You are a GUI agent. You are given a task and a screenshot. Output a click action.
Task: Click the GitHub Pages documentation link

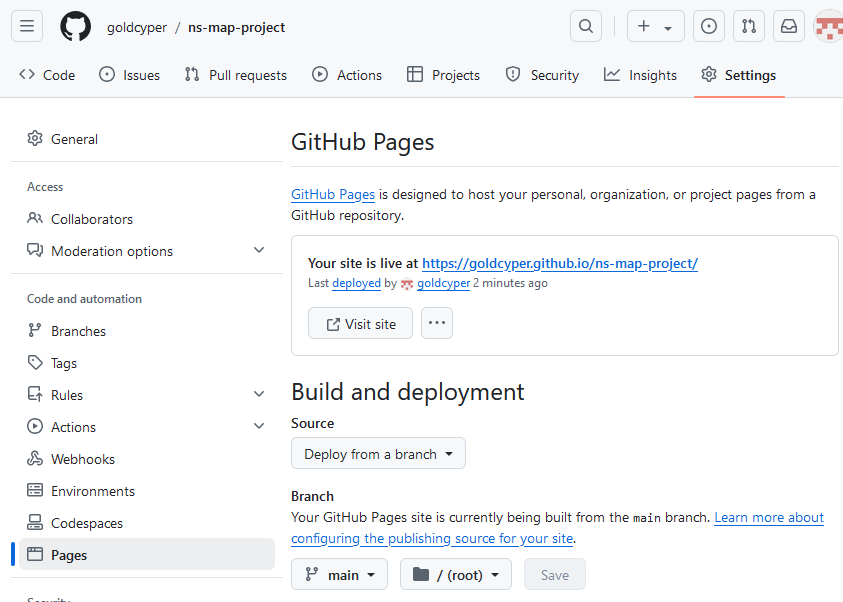(x=333, y=195)
